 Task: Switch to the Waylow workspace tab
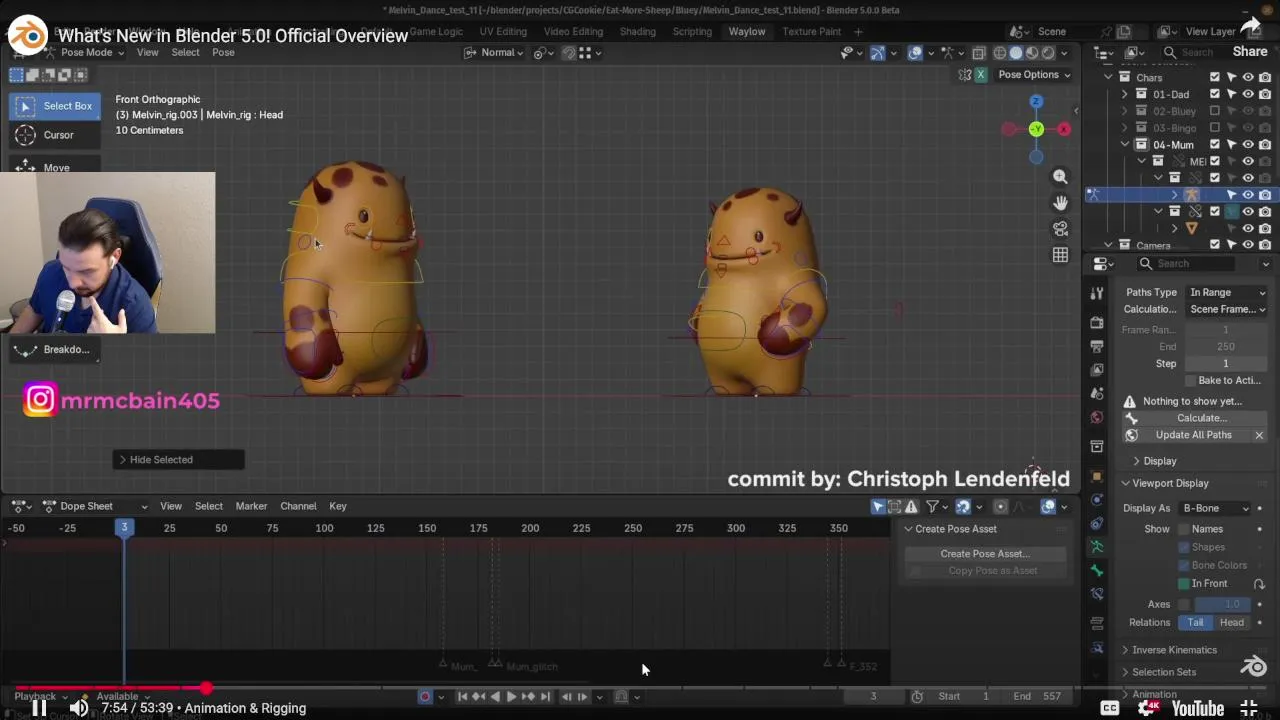(746, 32)
